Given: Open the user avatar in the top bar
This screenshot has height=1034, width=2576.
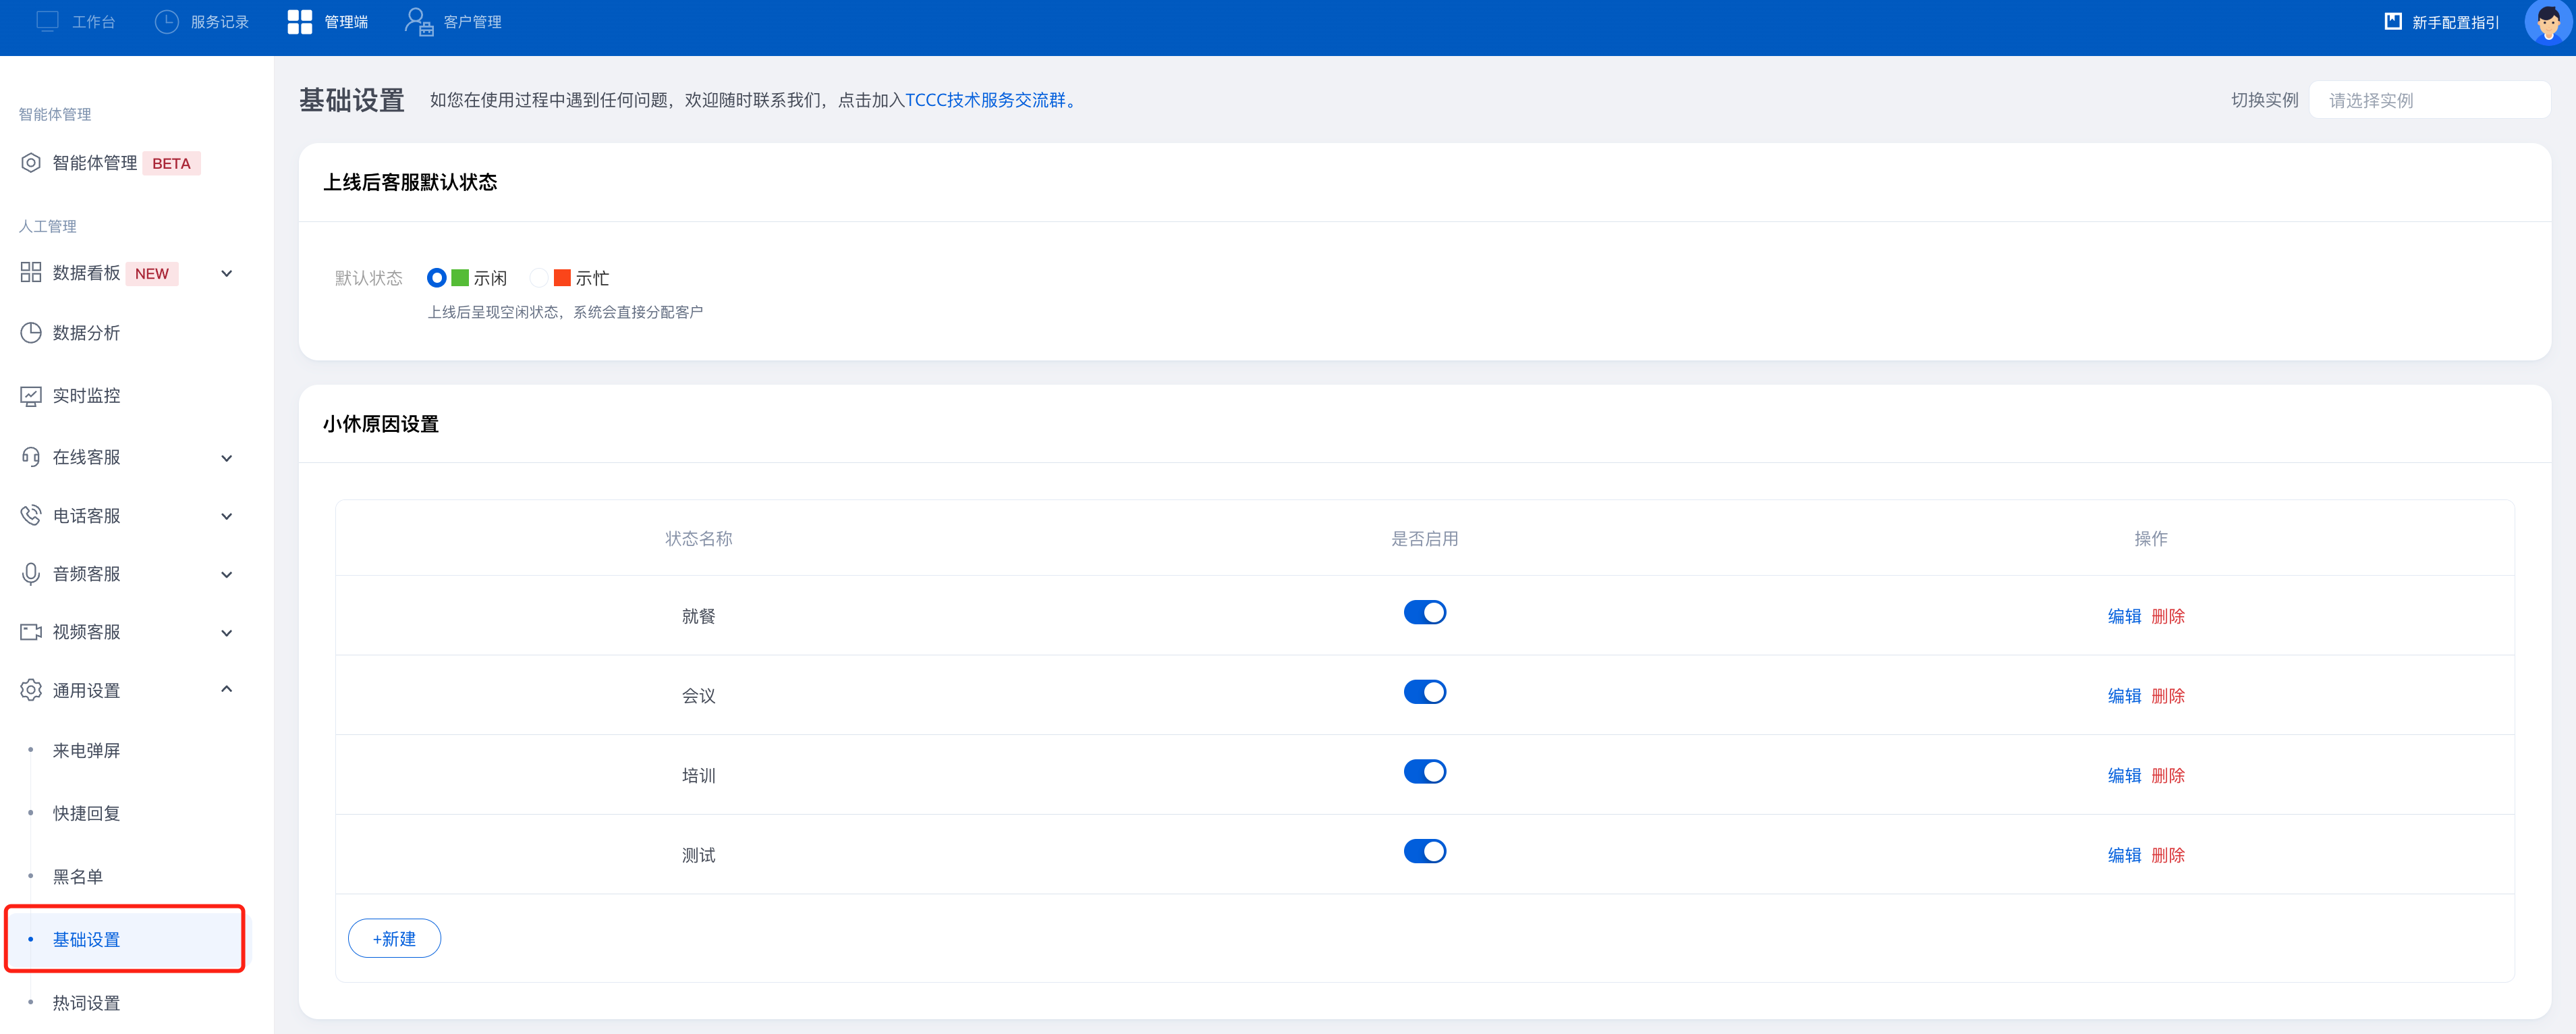Looking at the screenshot, I should 2547,22.
